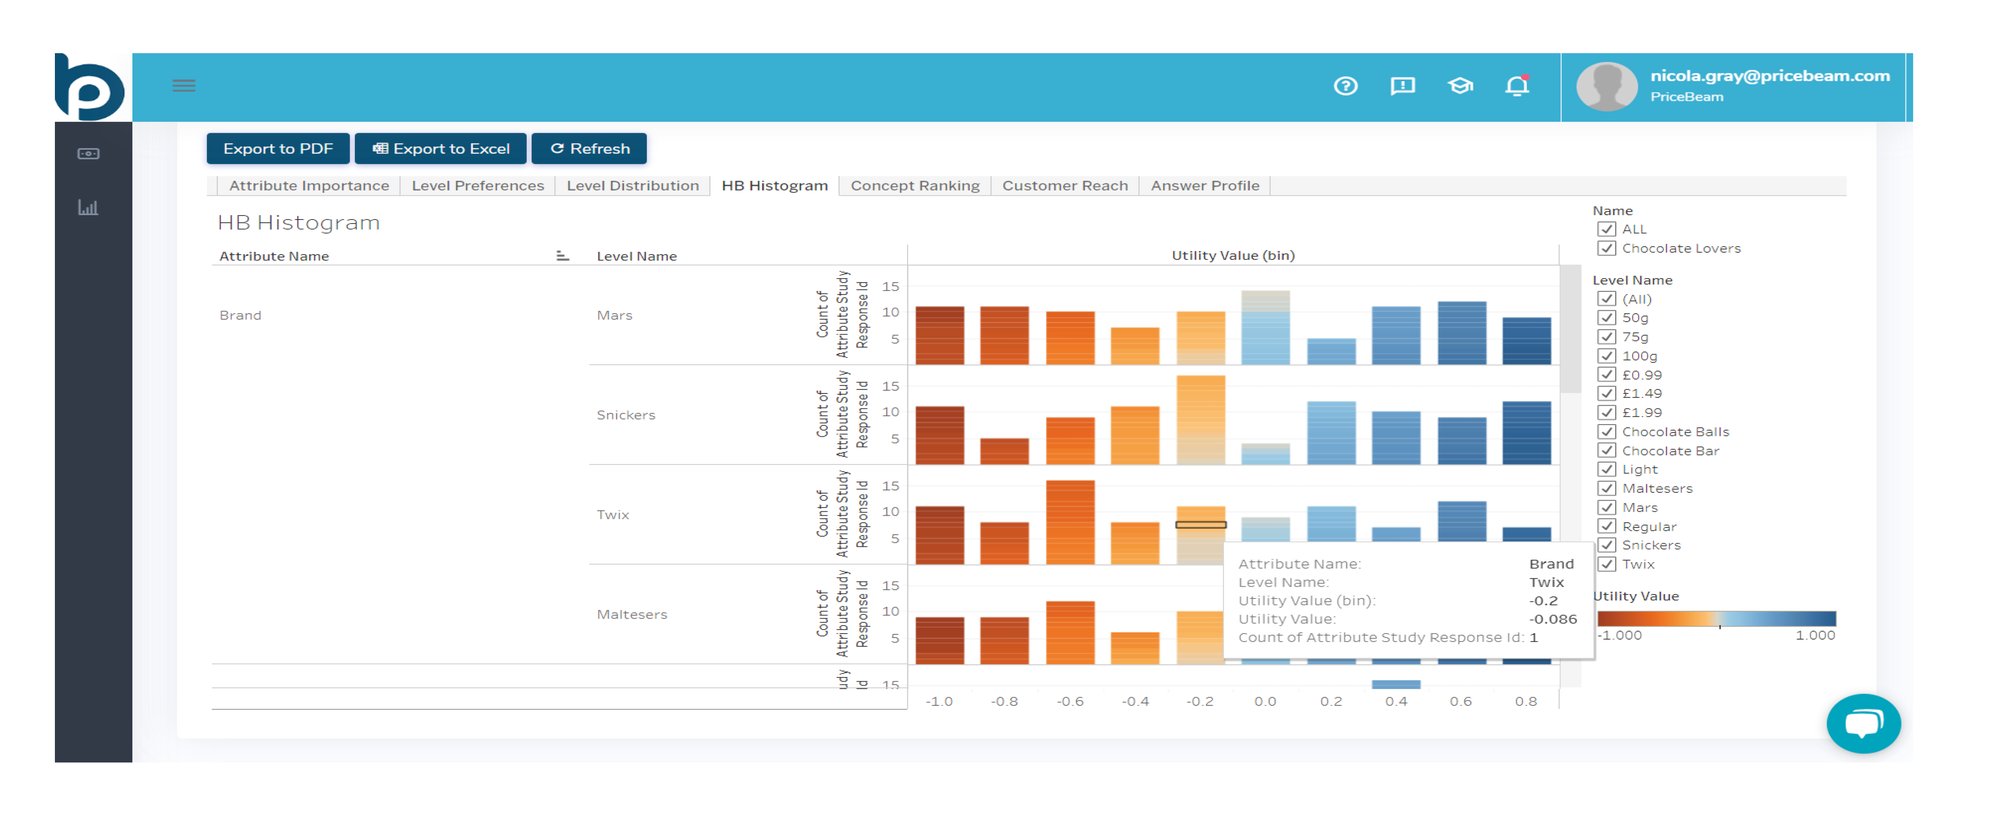Click the Refresh button
The image size is (2000, 820).
coord(589,148)
